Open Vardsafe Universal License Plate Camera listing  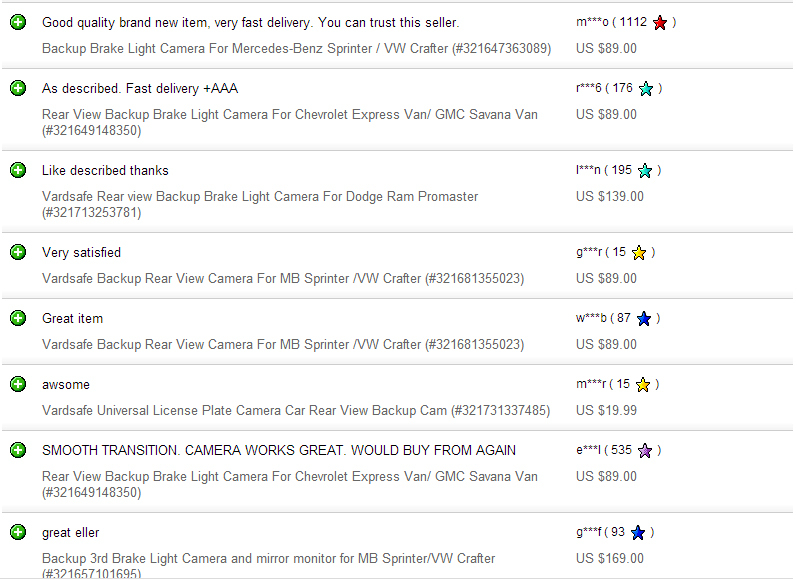[296, 411]
